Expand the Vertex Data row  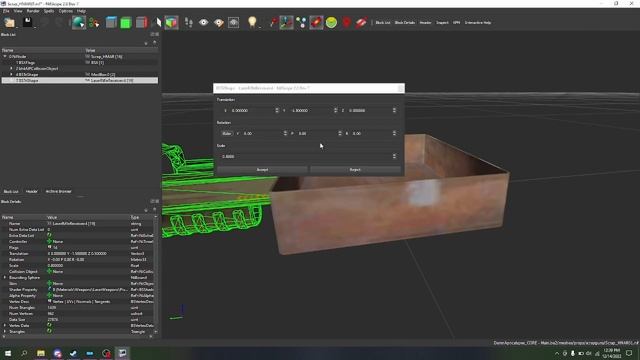click(5, 325)
